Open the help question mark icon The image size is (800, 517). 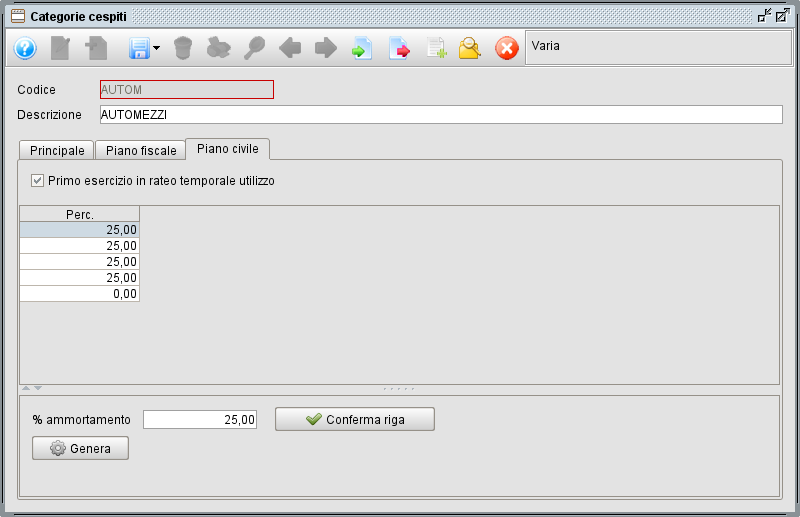coord(25,48)
